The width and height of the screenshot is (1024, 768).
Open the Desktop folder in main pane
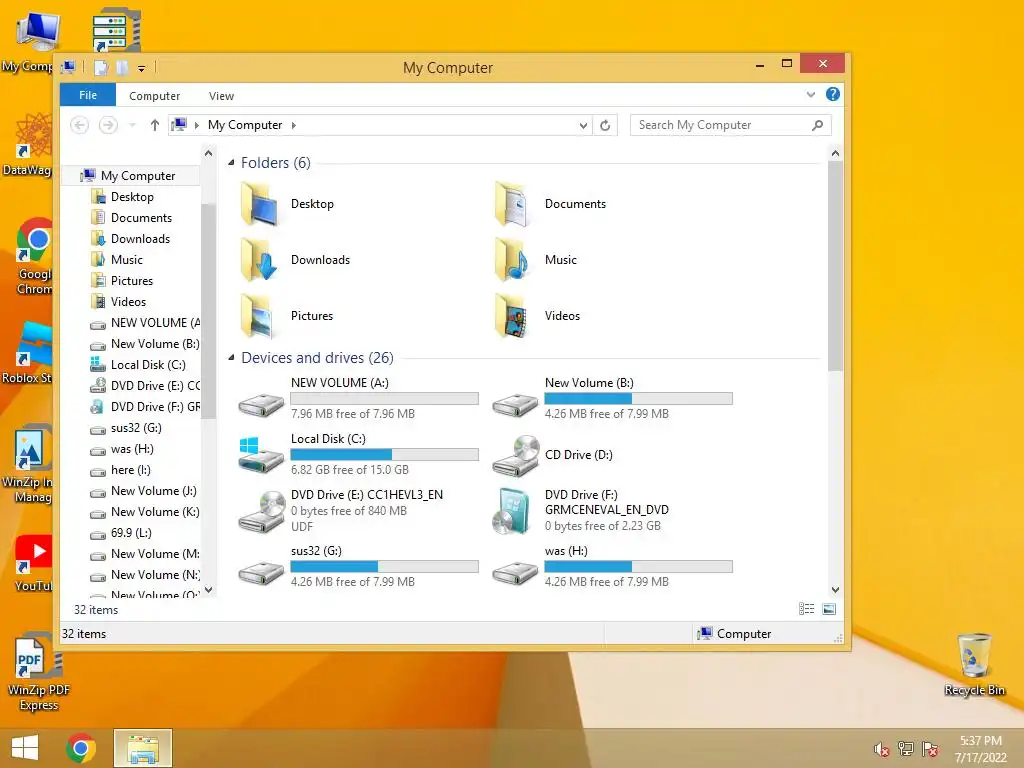point(287,204)
